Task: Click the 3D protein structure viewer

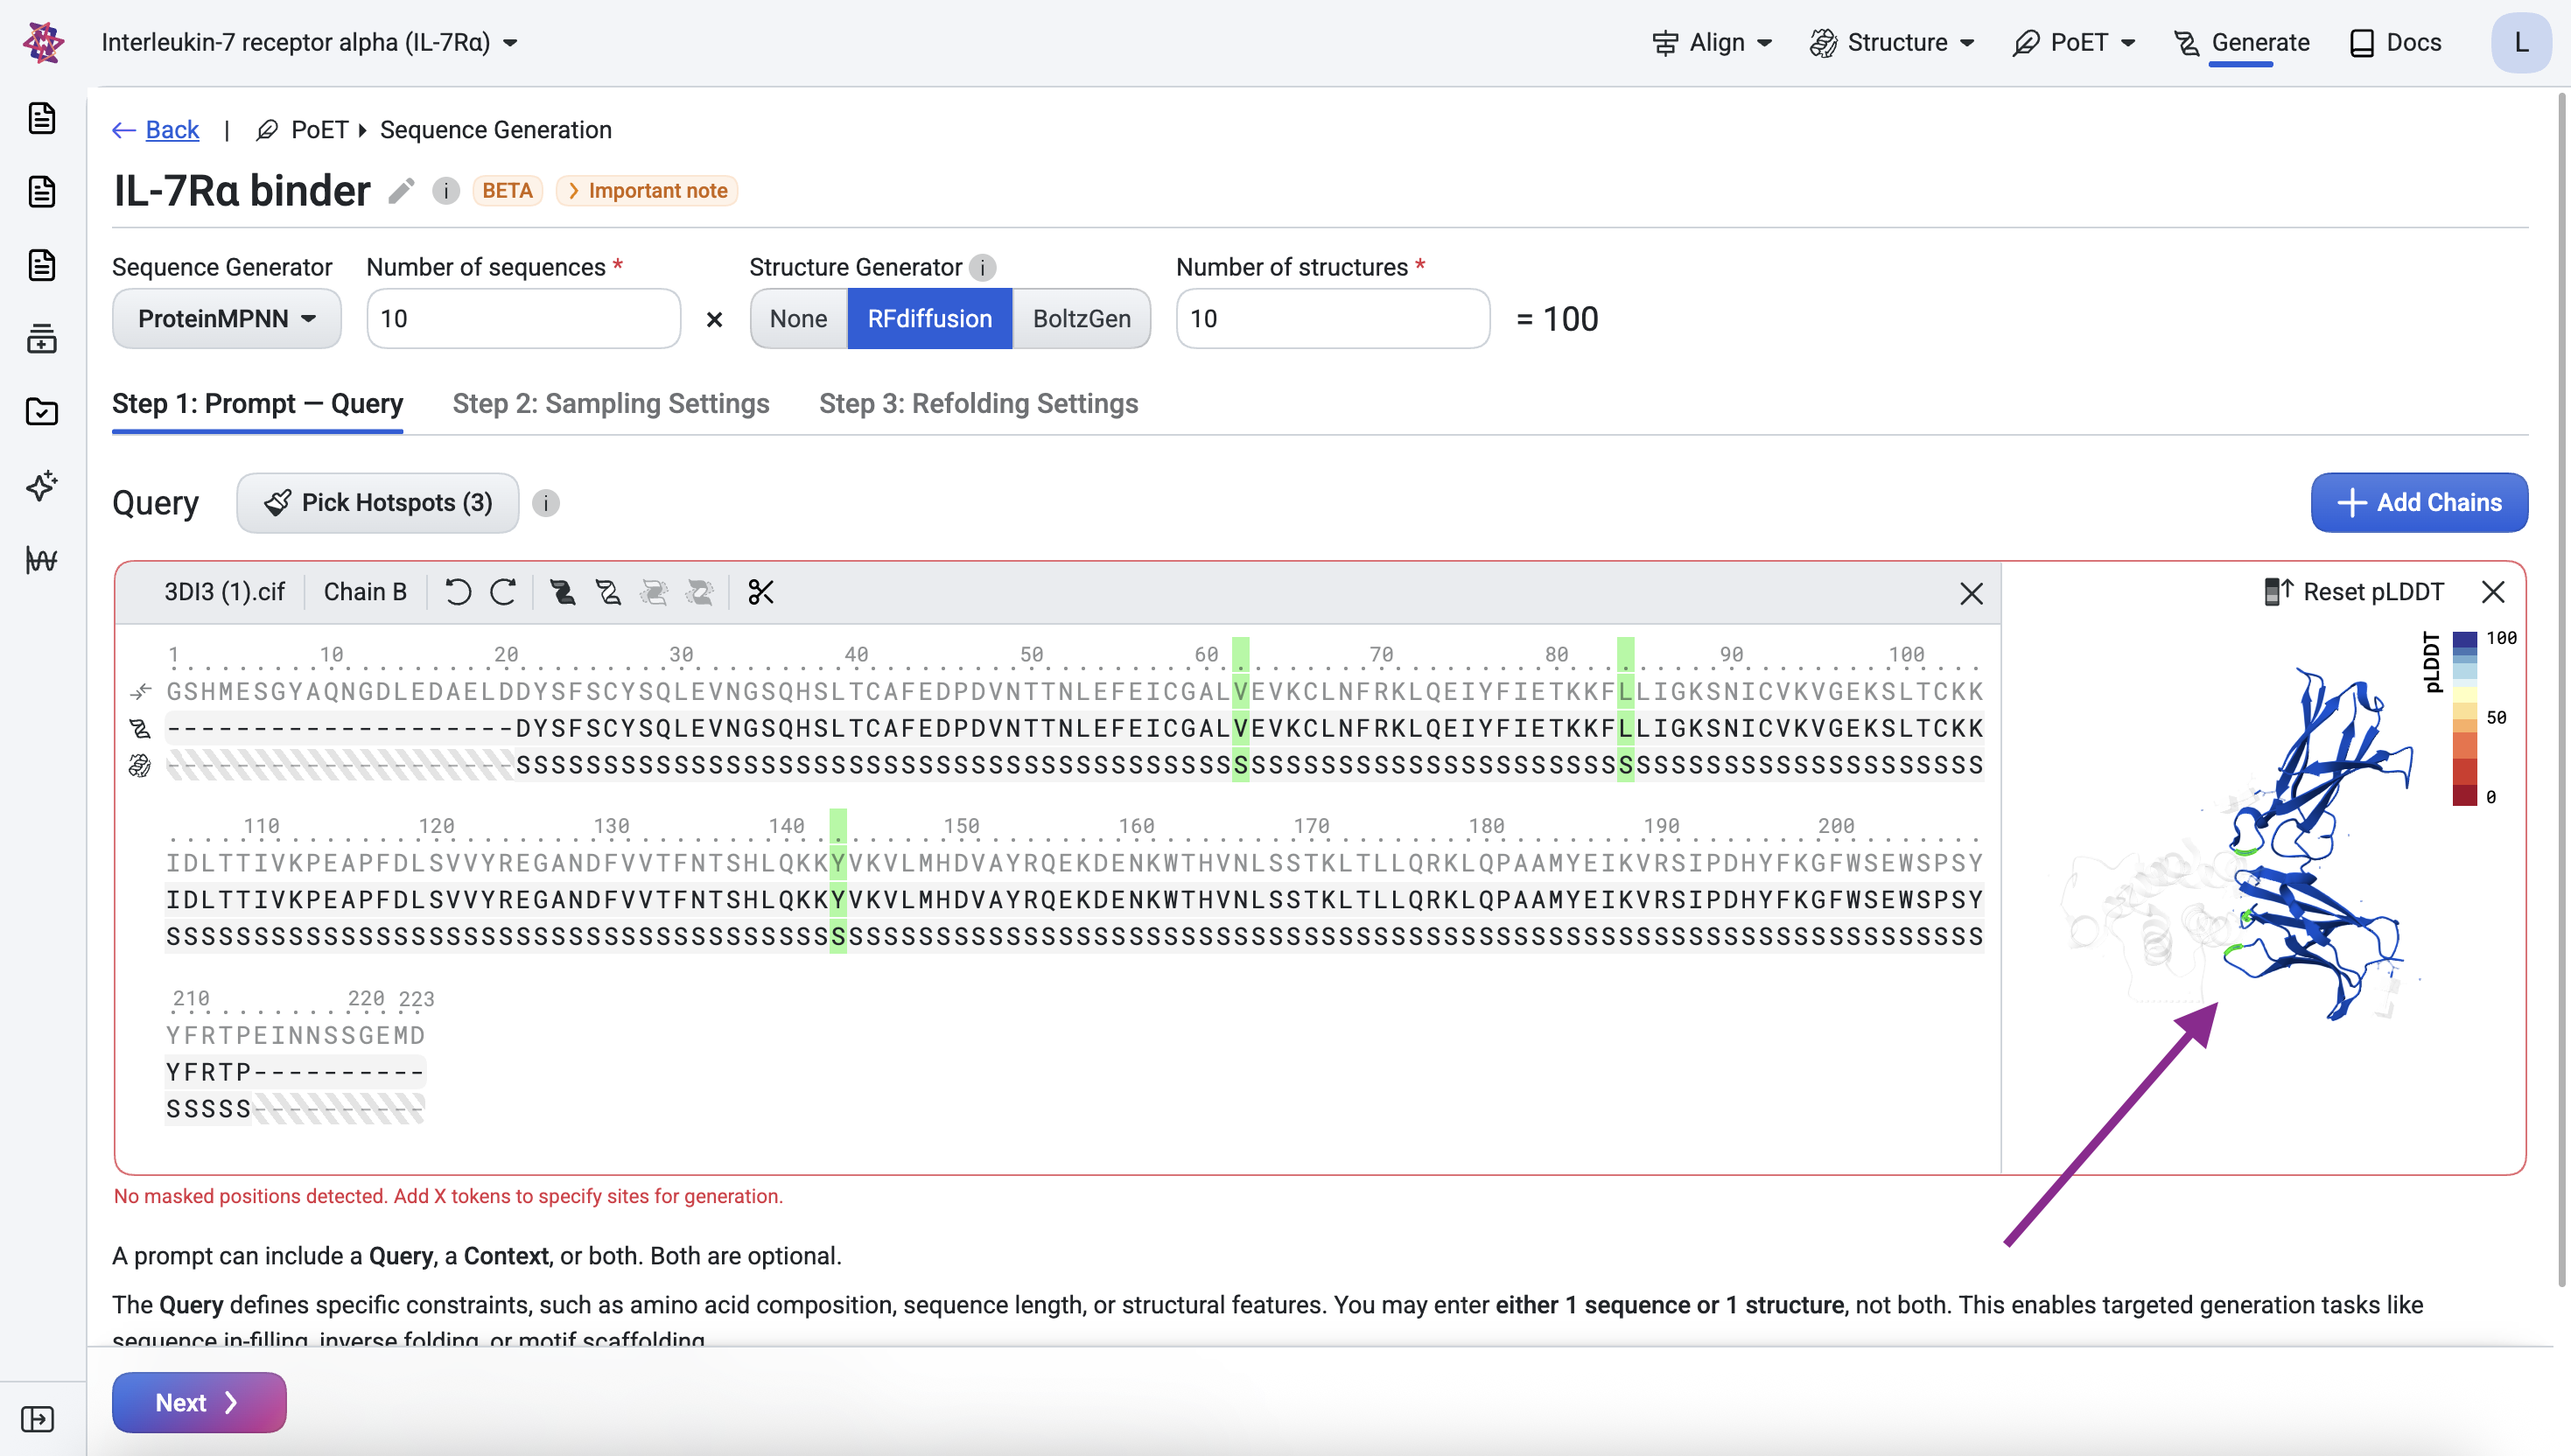Action: (x=2264, y=868)
